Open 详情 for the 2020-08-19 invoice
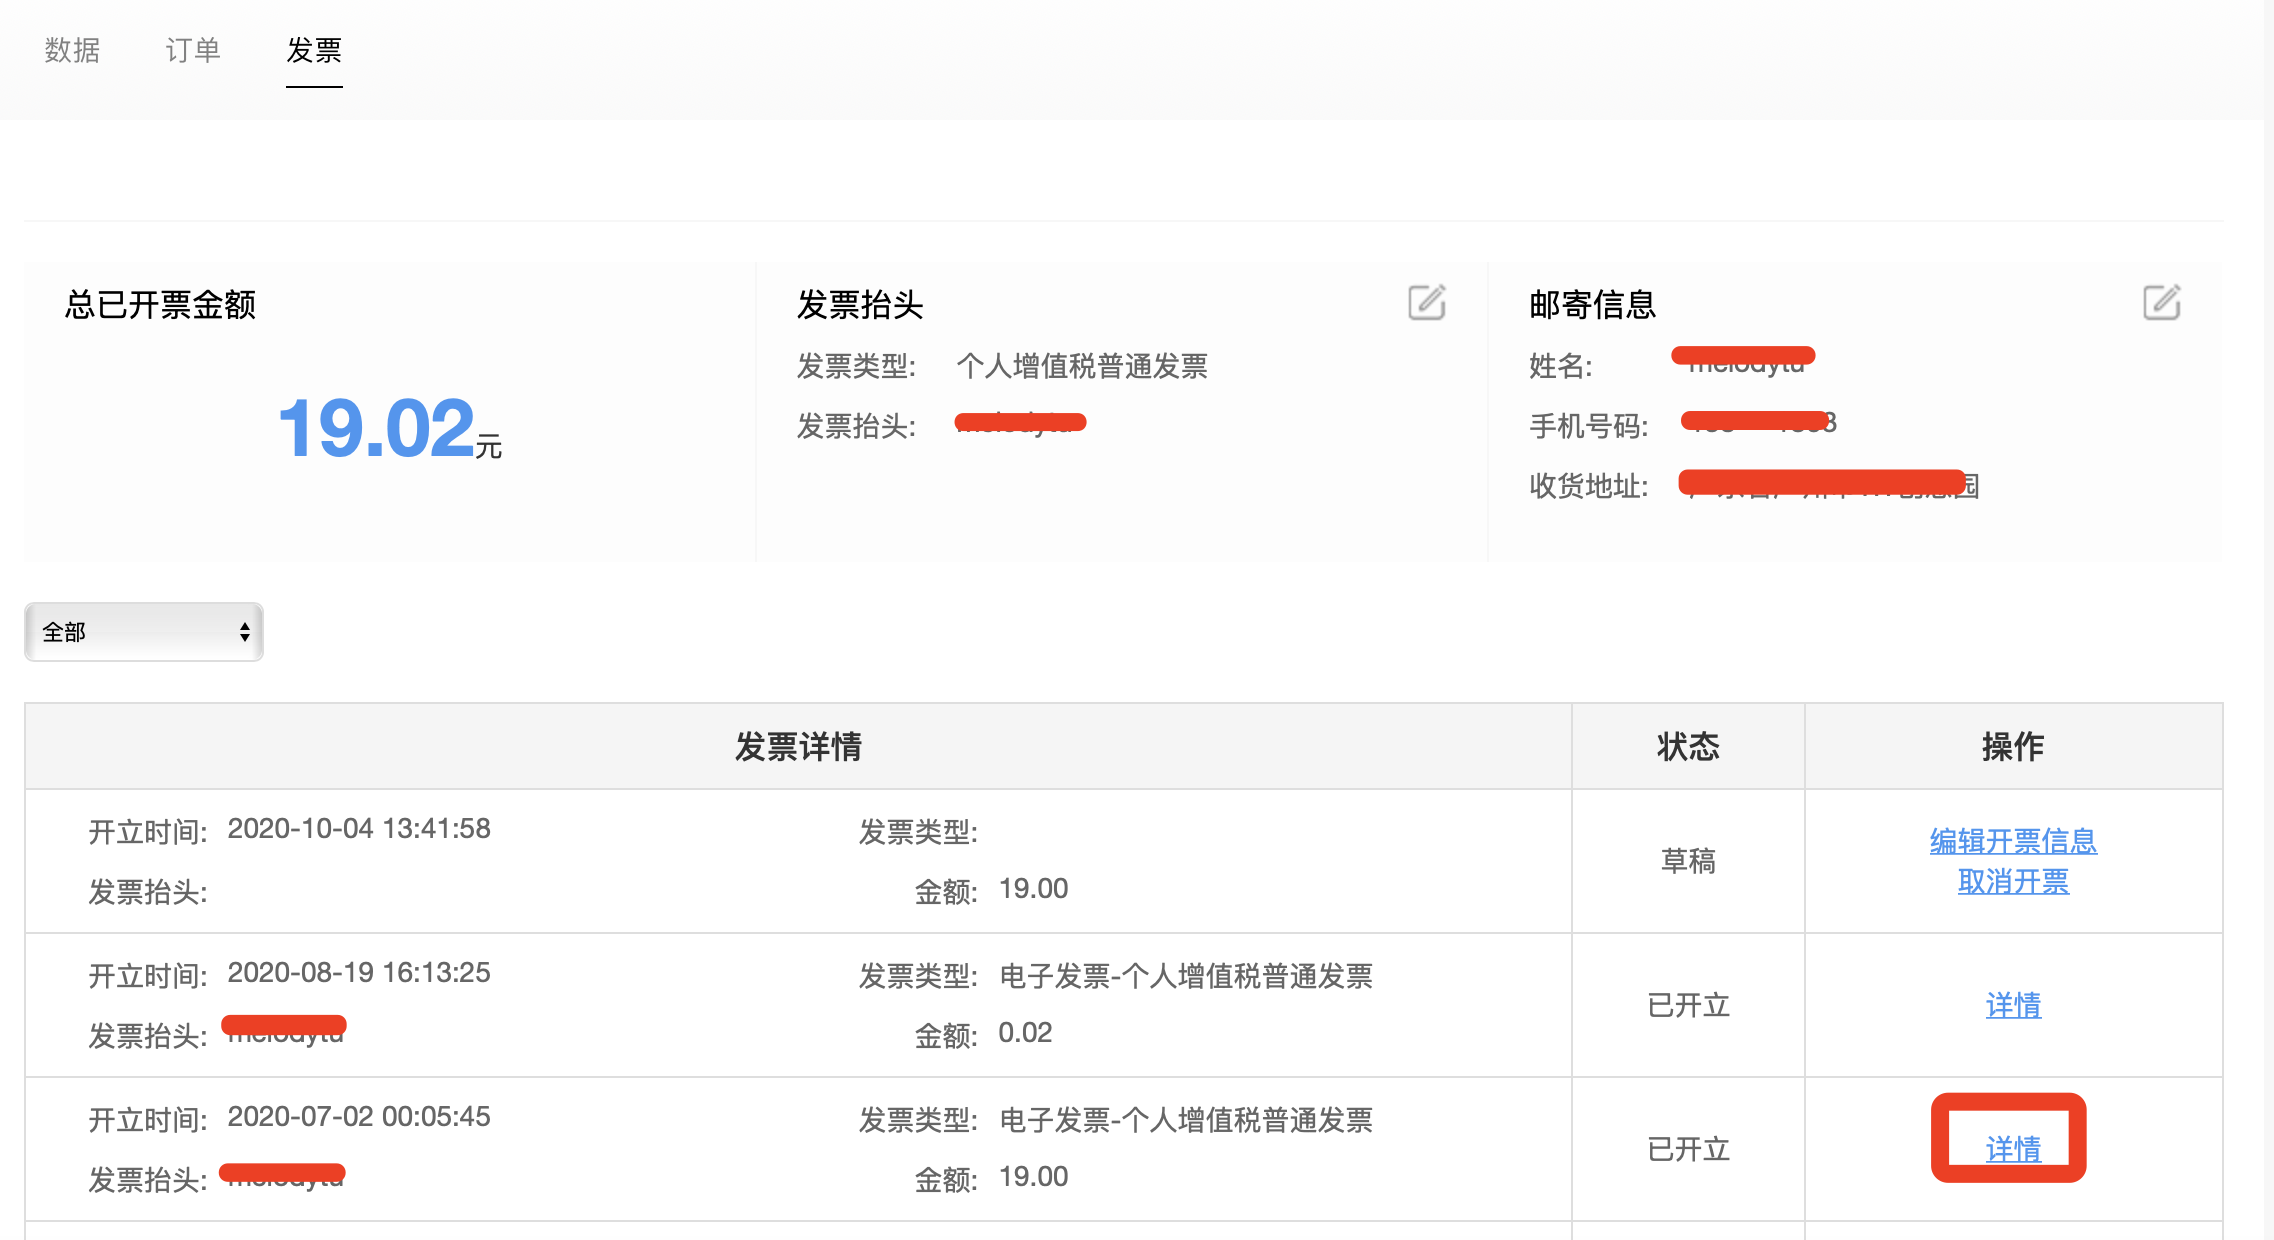Screen dimensions: 2274x1240 [2013, 1005]
